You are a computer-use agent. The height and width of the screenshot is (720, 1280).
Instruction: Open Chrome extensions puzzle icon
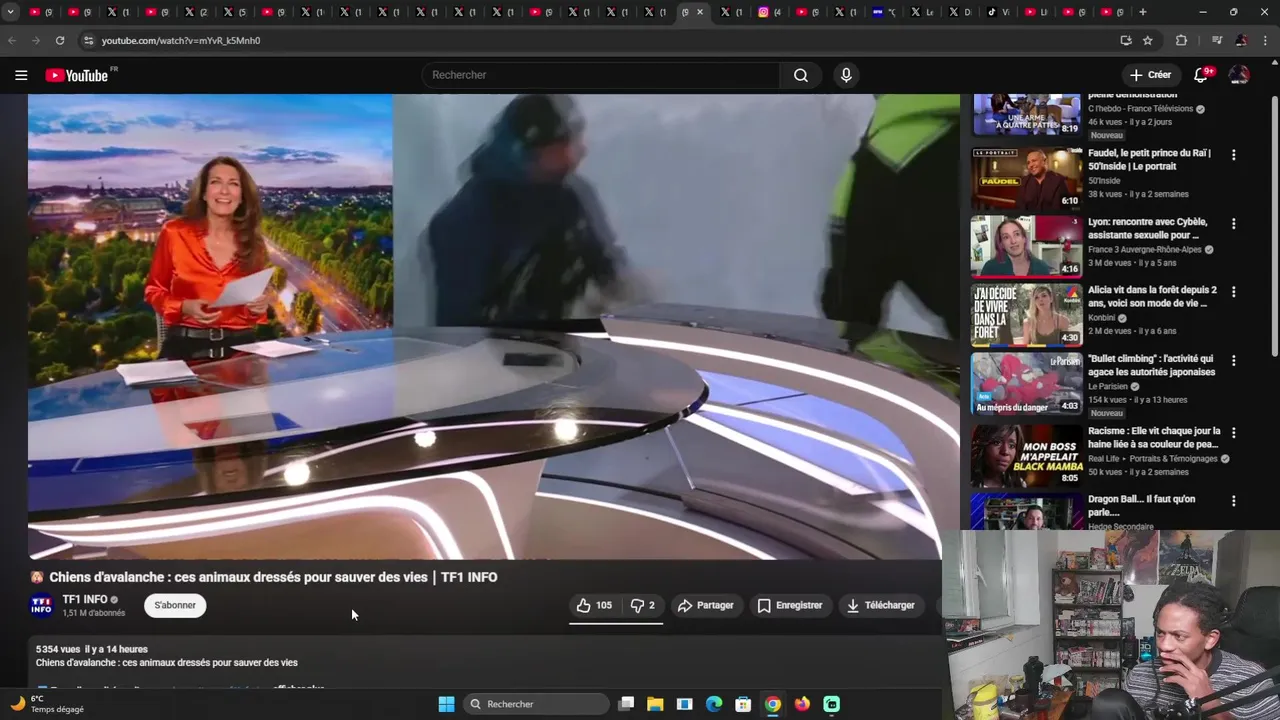click(1181, 40)
